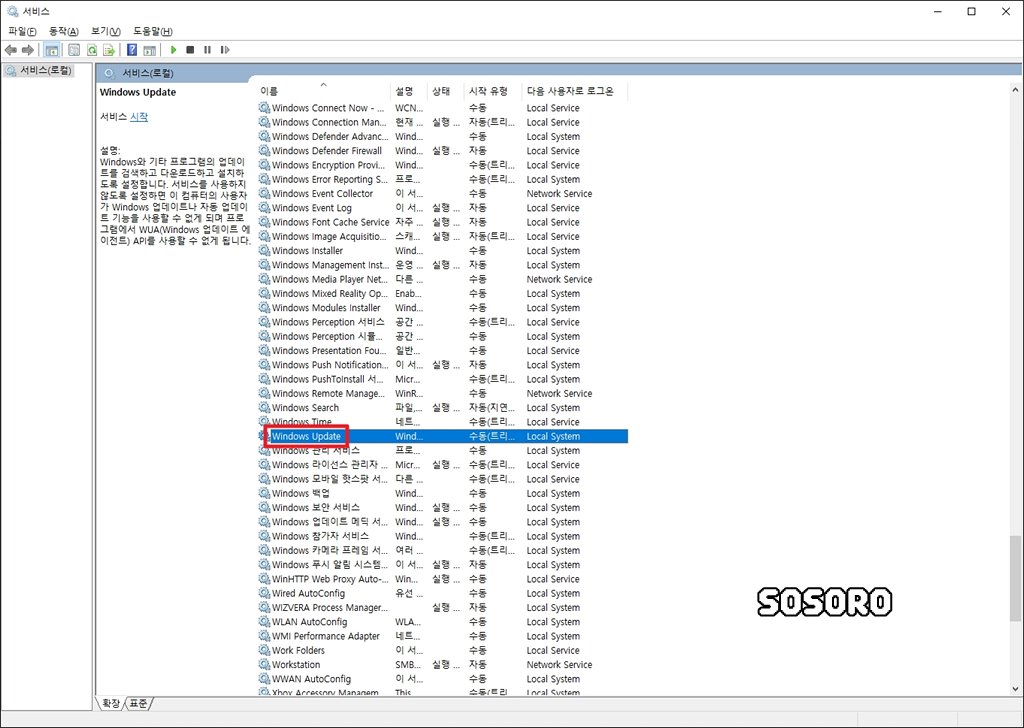Click gear icon of Windows Defender Firewall row
The height and width of the screenshot is (728, 1024).
(264, 150)
